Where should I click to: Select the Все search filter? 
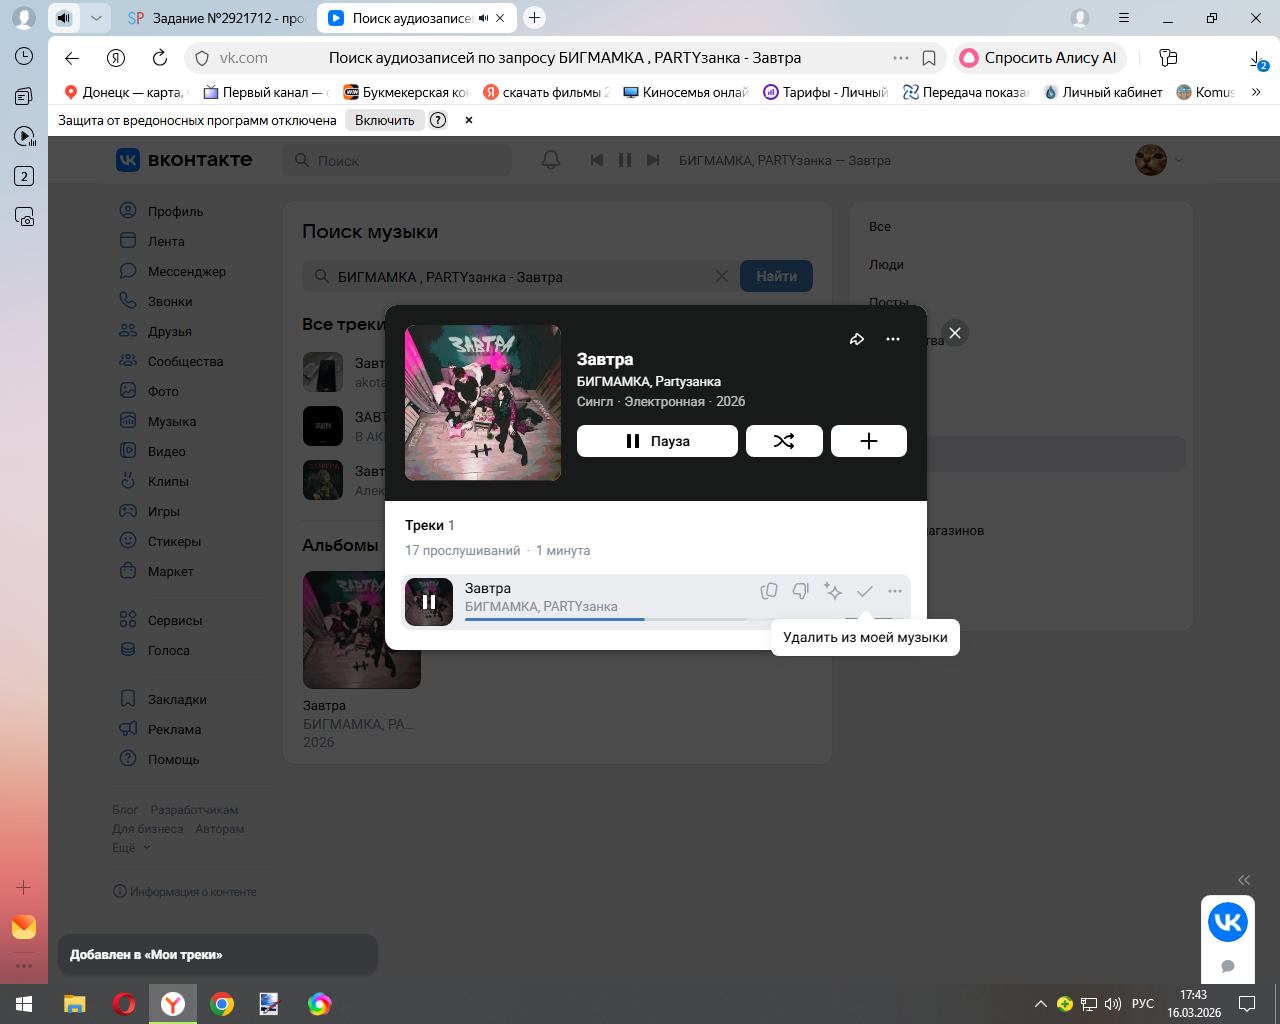[x=880, y=227]
